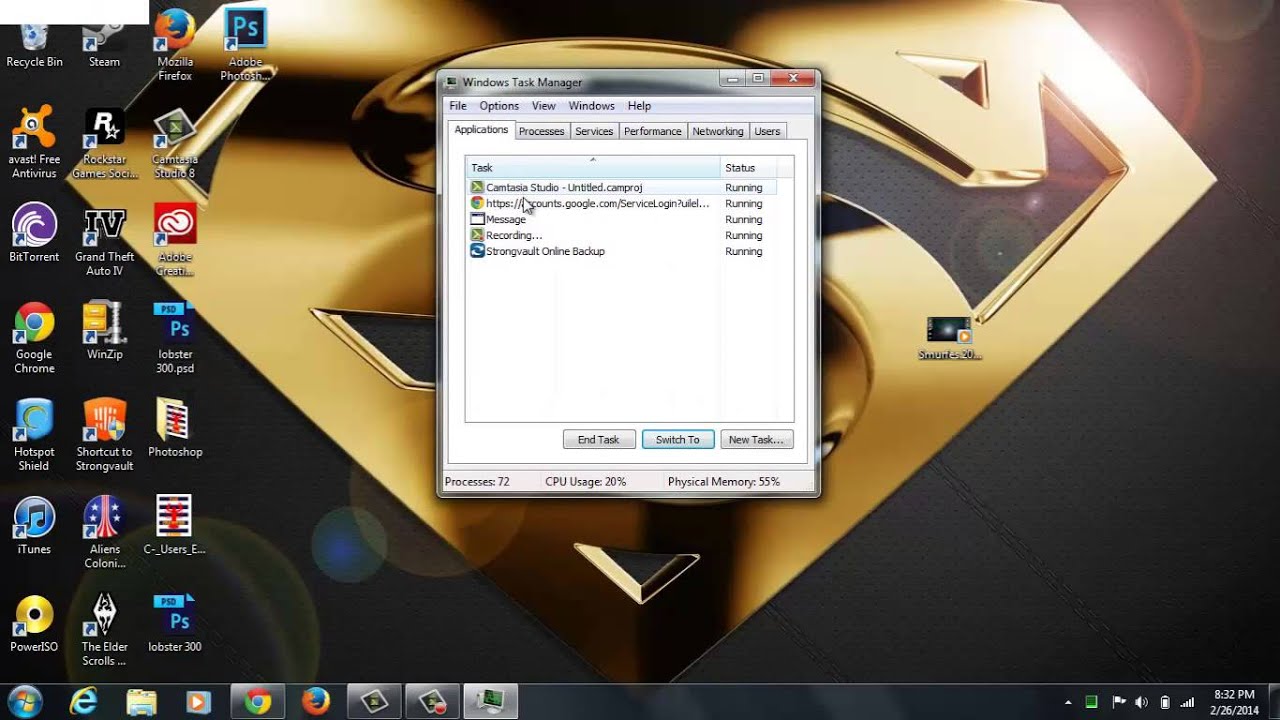Viewport: 1280px width, 720px height.
Task: Click the New Task... button
Action: [756, 439]
